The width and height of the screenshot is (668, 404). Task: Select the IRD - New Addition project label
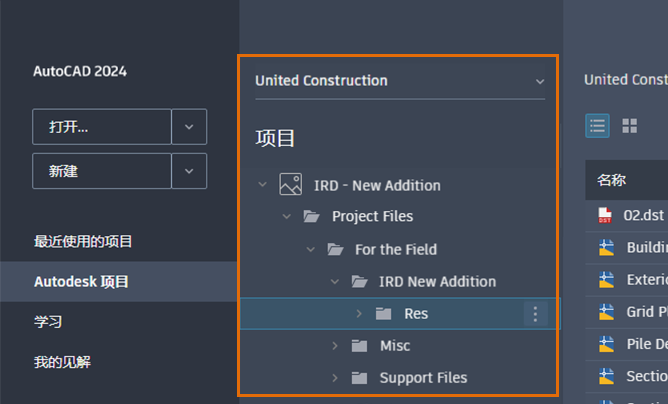click(x=377, y=185)
